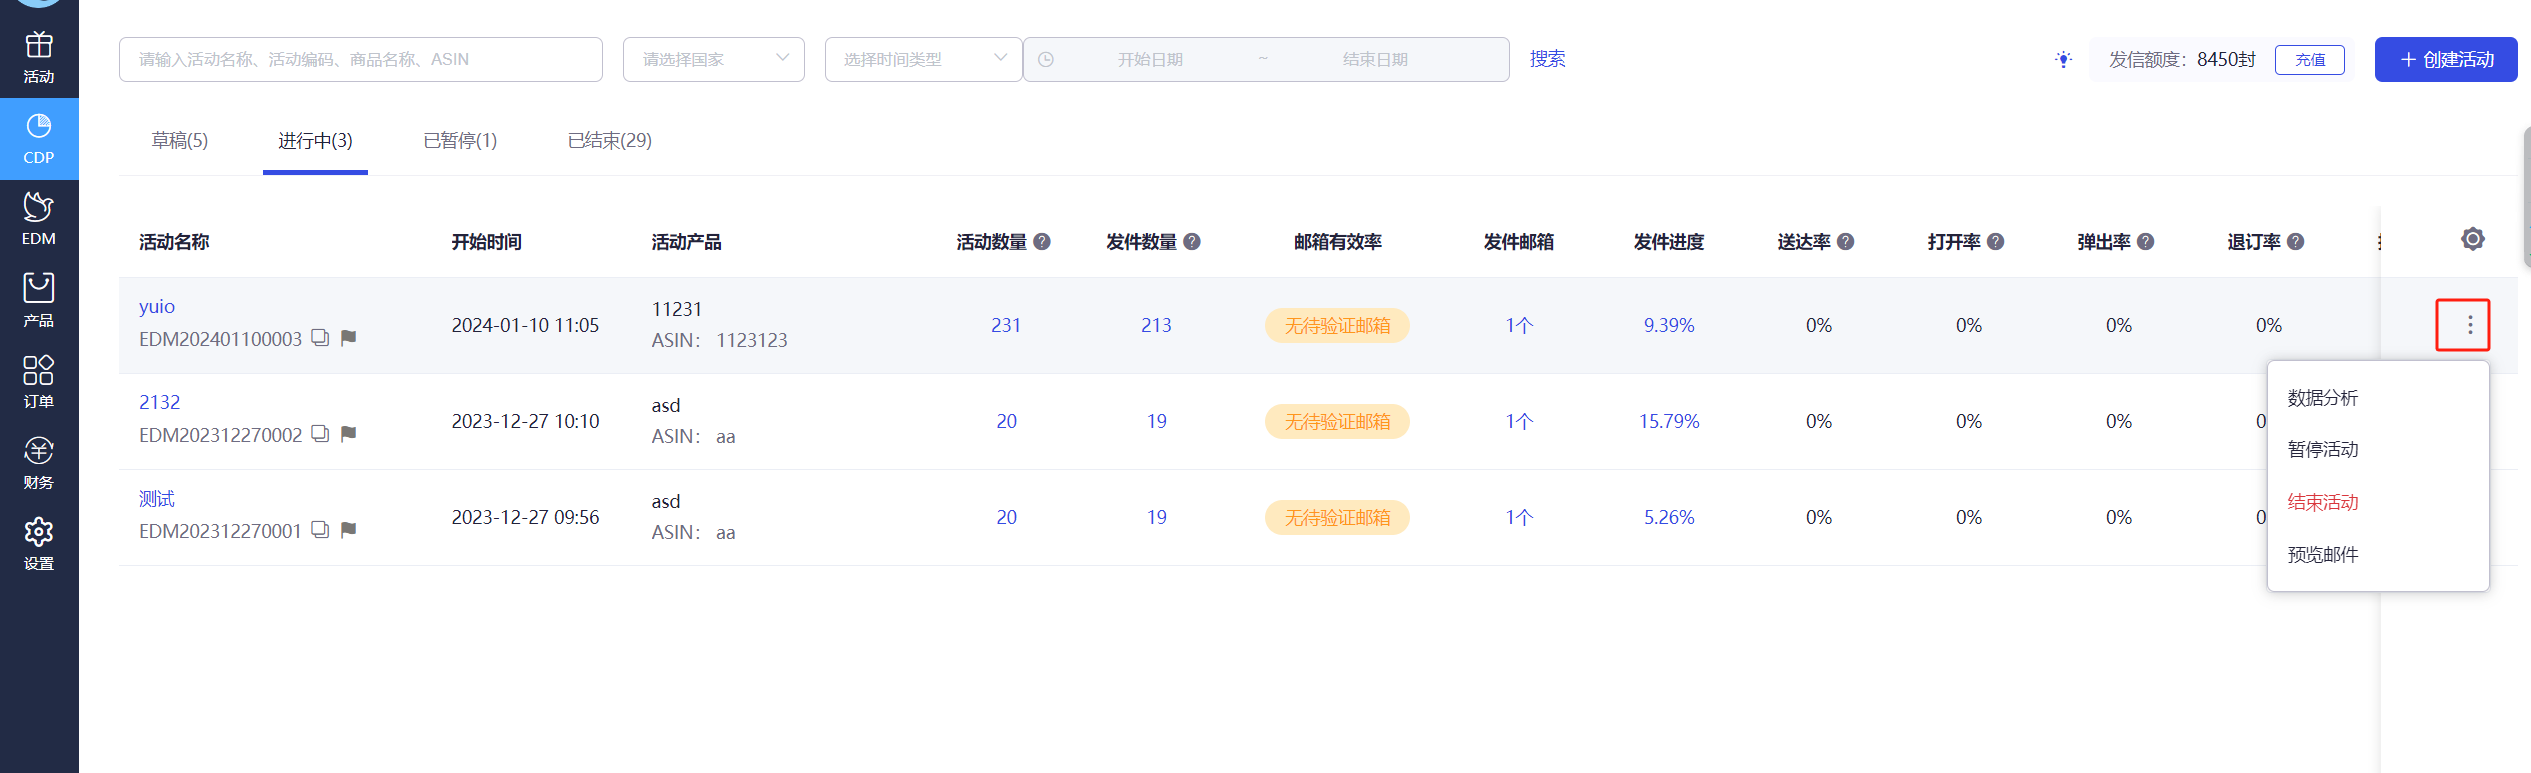Select 结束活动 from the row menu

coord(2323,502)
